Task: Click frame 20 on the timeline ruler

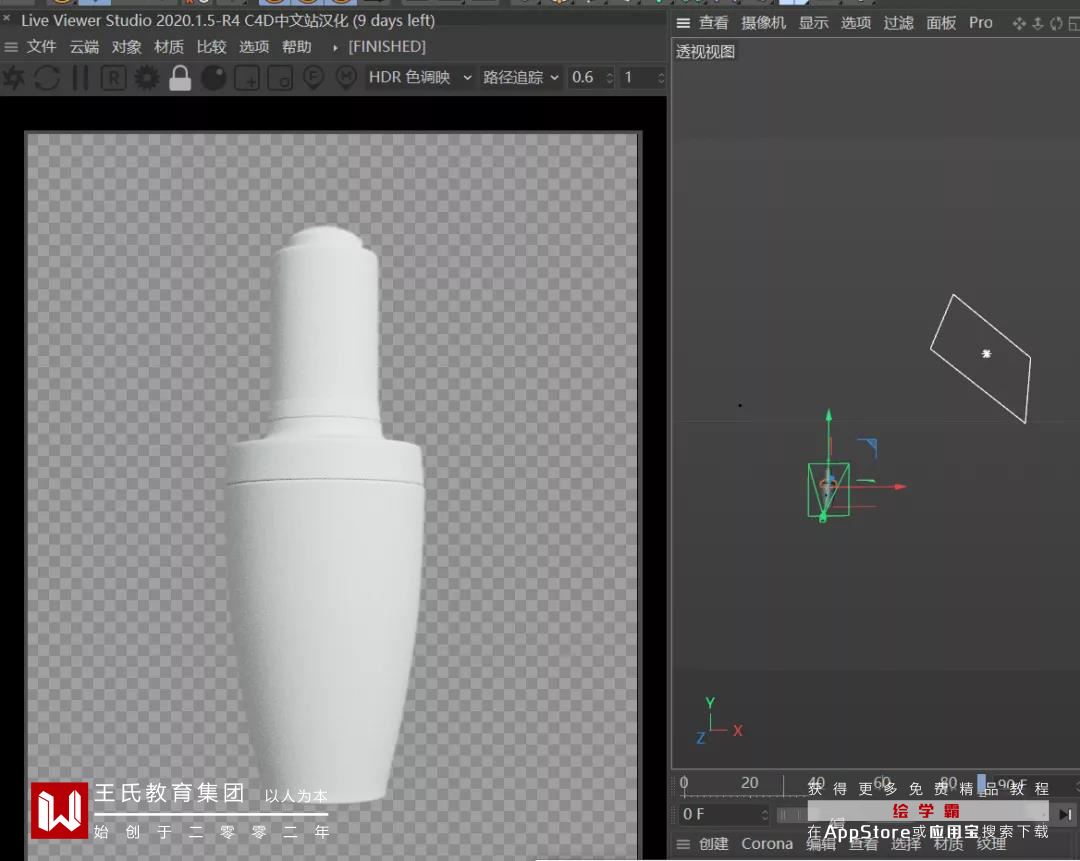Action: point(749,783)
